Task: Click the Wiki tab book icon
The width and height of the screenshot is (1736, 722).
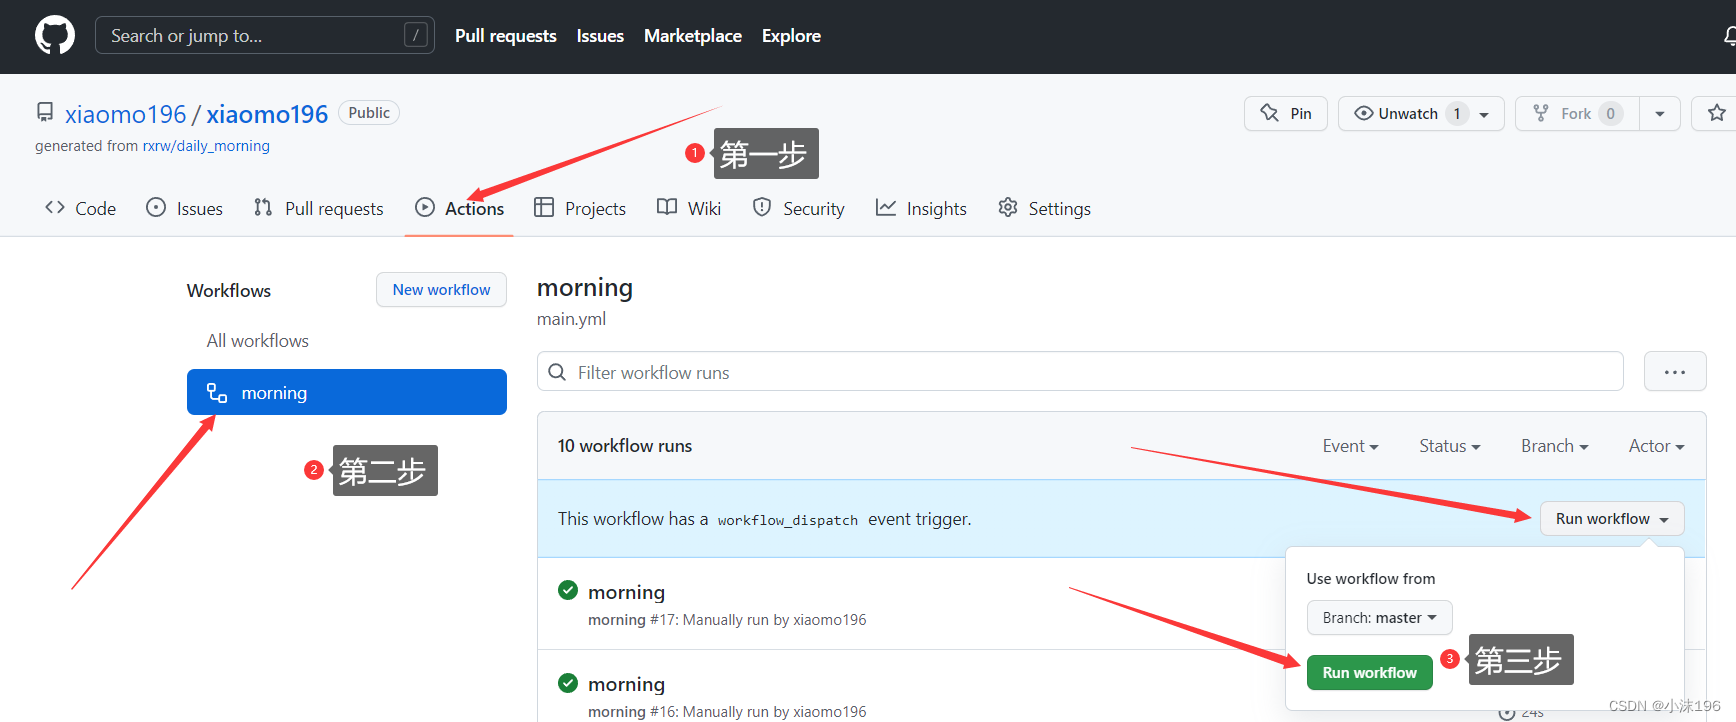Action: pyautogui.click(x=667, y=207)
